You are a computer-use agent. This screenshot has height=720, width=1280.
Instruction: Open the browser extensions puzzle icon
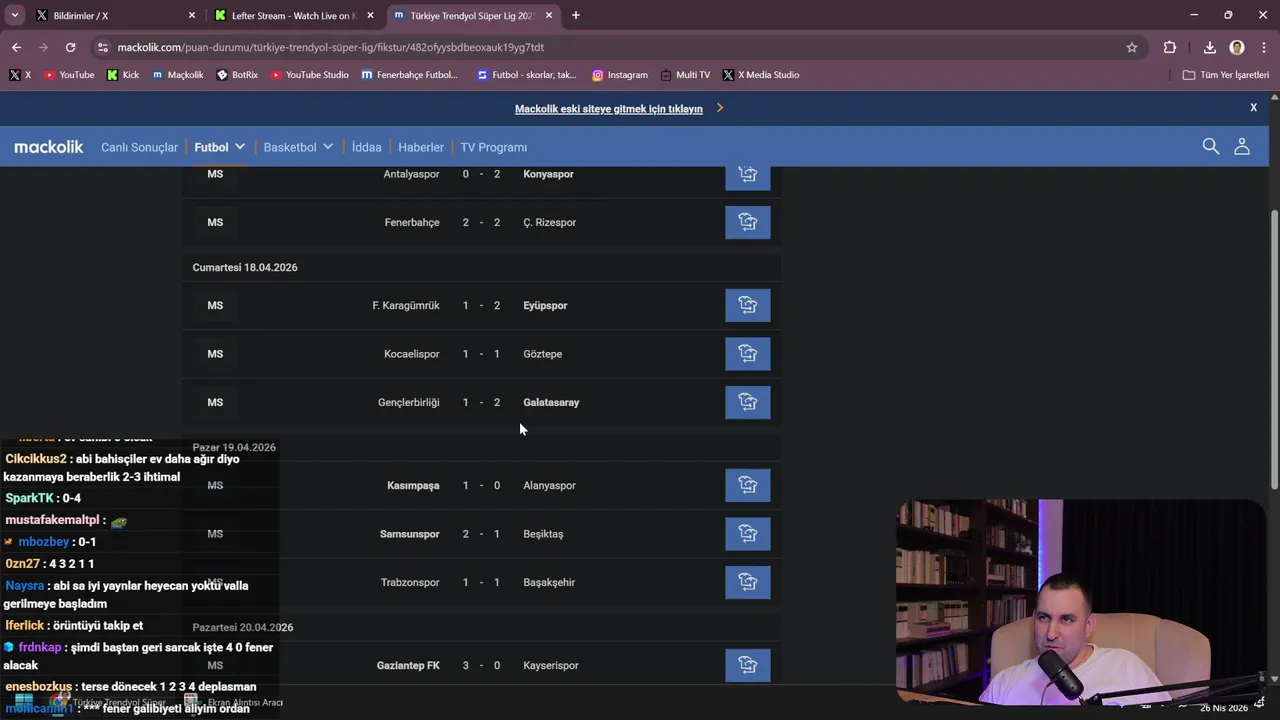[x=1170, y=47]
